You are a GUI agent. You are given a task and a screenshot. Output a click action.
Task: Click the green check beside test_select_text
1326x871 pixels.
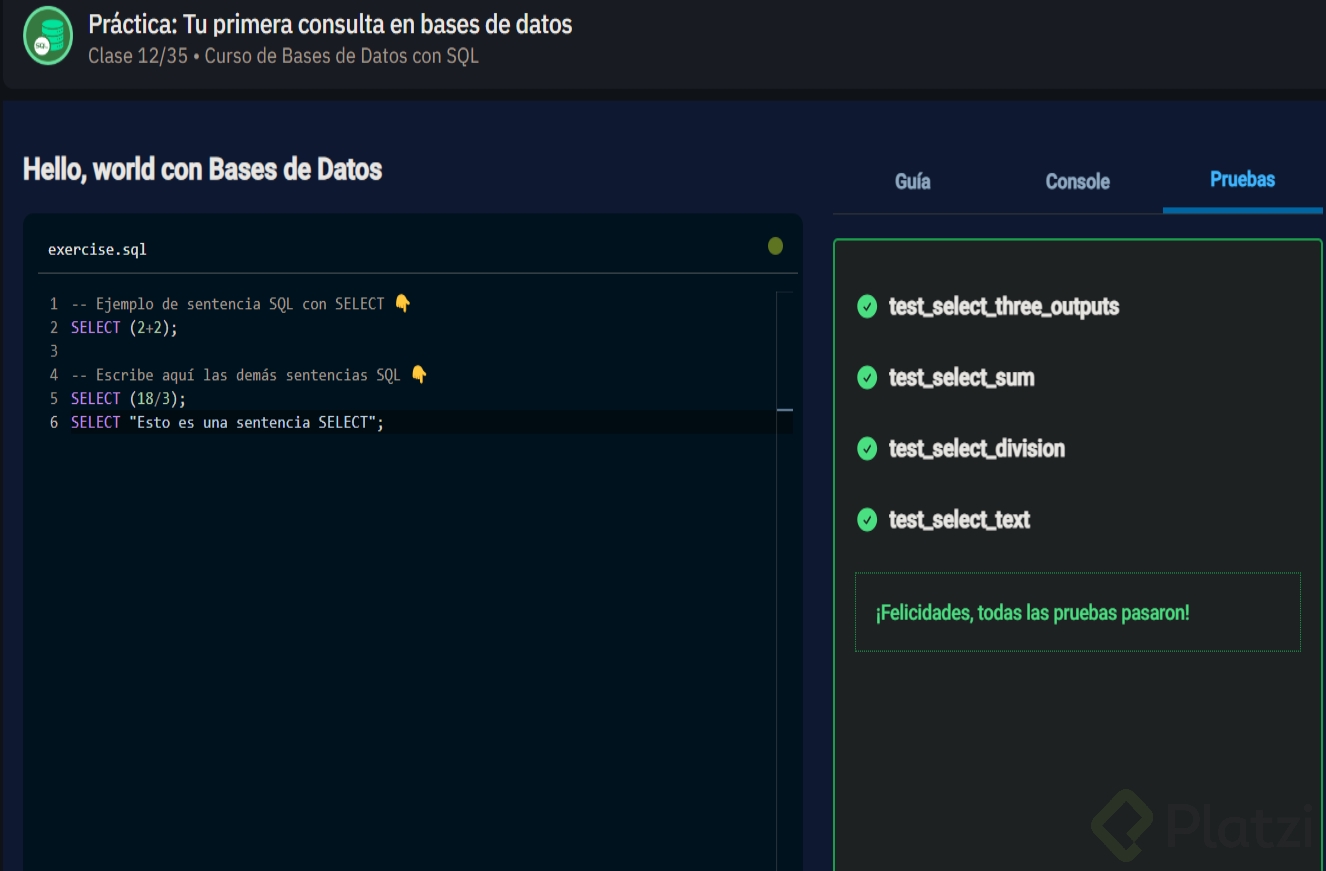[x=867, y=519]
